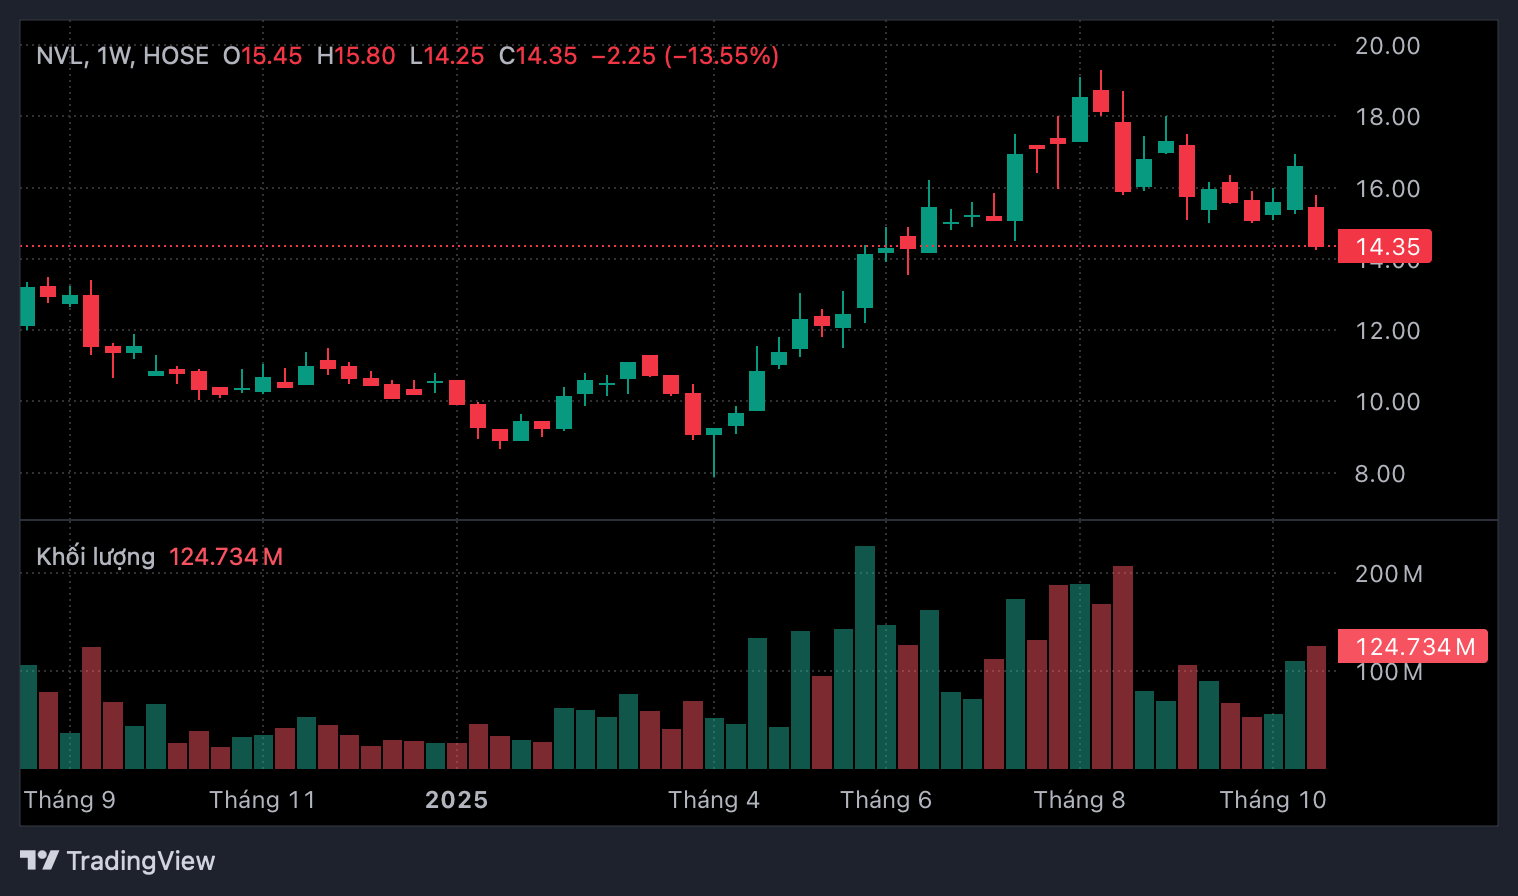This screenshot has height=896, width=1518.
Task: Click the 200 M volume axis label
Action: [1388, 574]
